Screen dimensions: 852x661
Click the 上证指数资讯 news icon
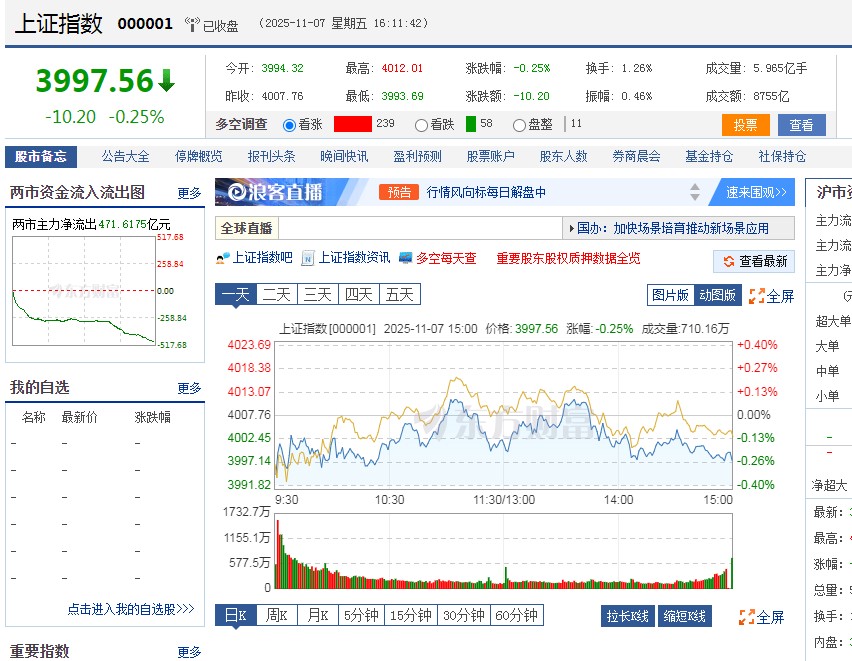coord(308,259)
